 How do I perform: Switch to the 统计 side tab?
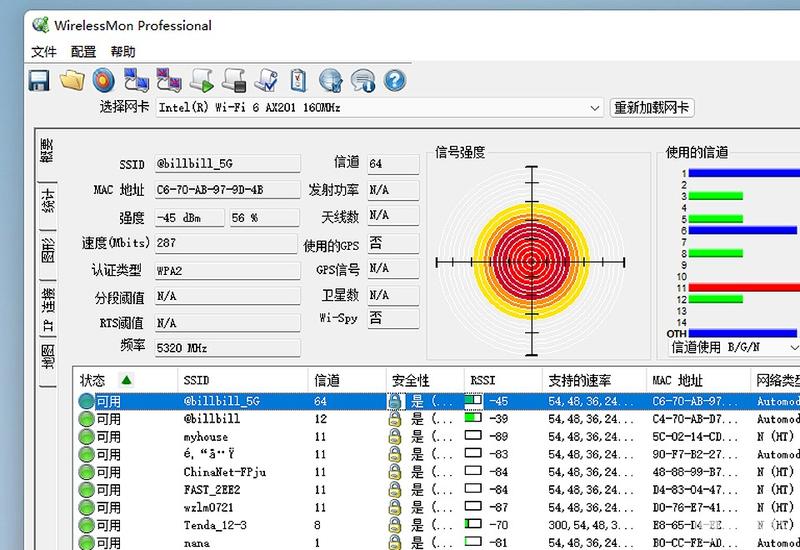click(x=47, y=201)
